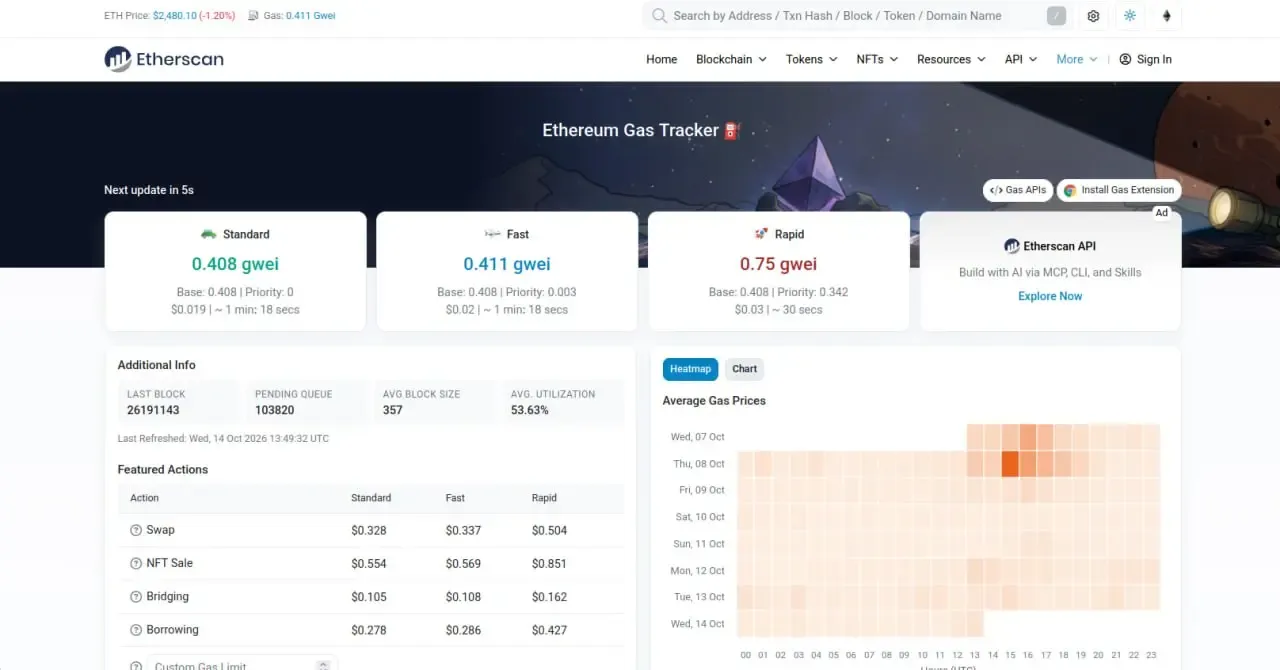The width and height of the screenshot is (1280, 670).
Task: Click the Fast 0.411 gwei value
Action: pyautogui.click(x=507, y=264)
